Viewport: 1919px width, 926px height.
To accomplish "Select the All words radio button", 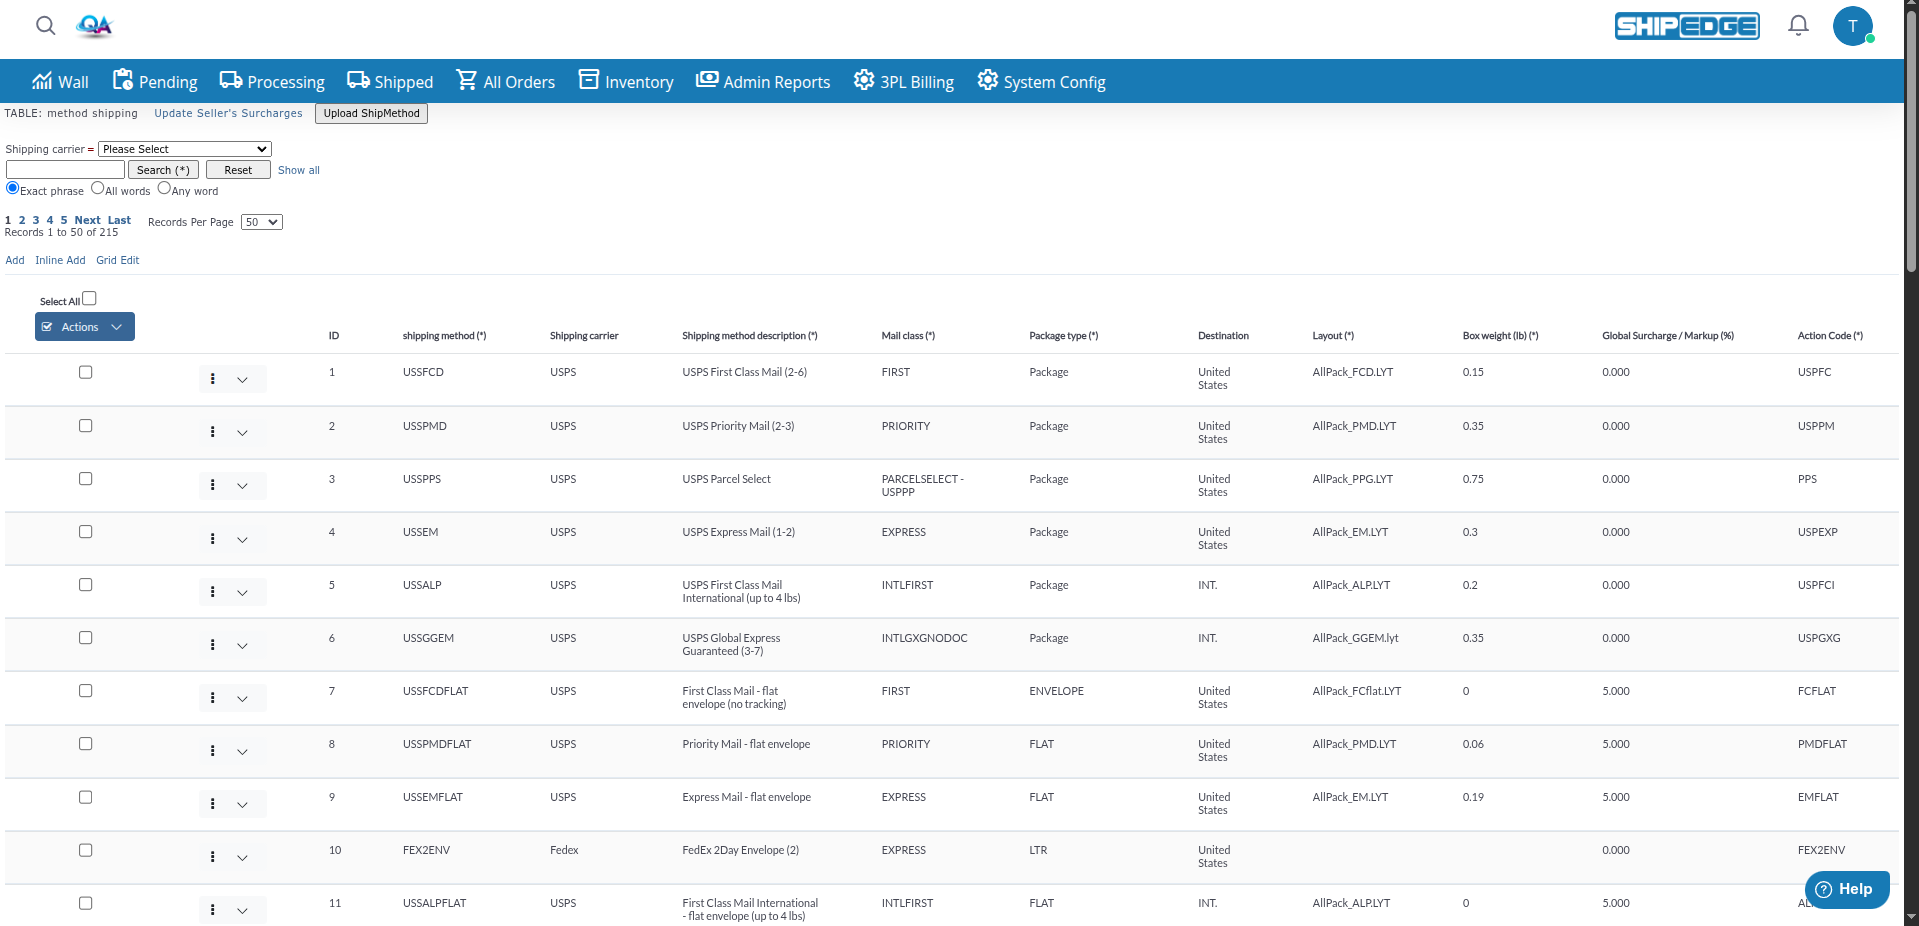I will coord(98,188).
